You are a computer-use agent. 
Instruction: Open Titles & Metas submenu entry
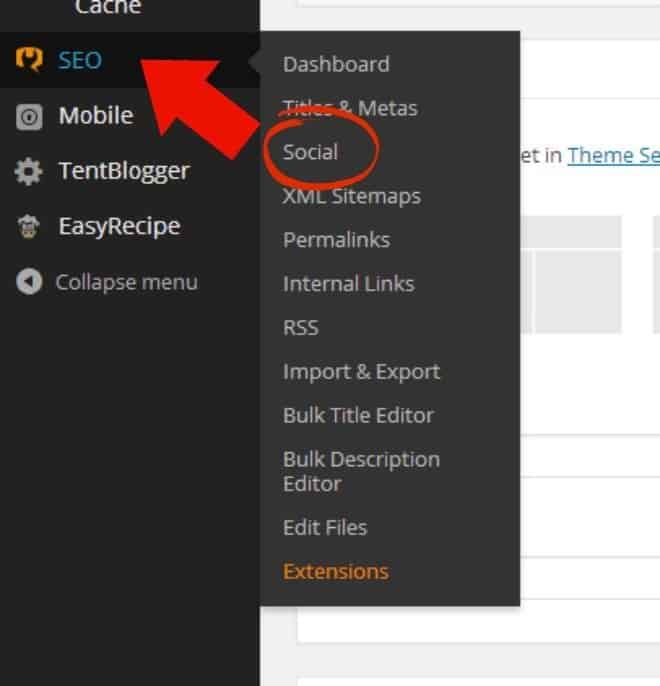[x=350, y=108]
